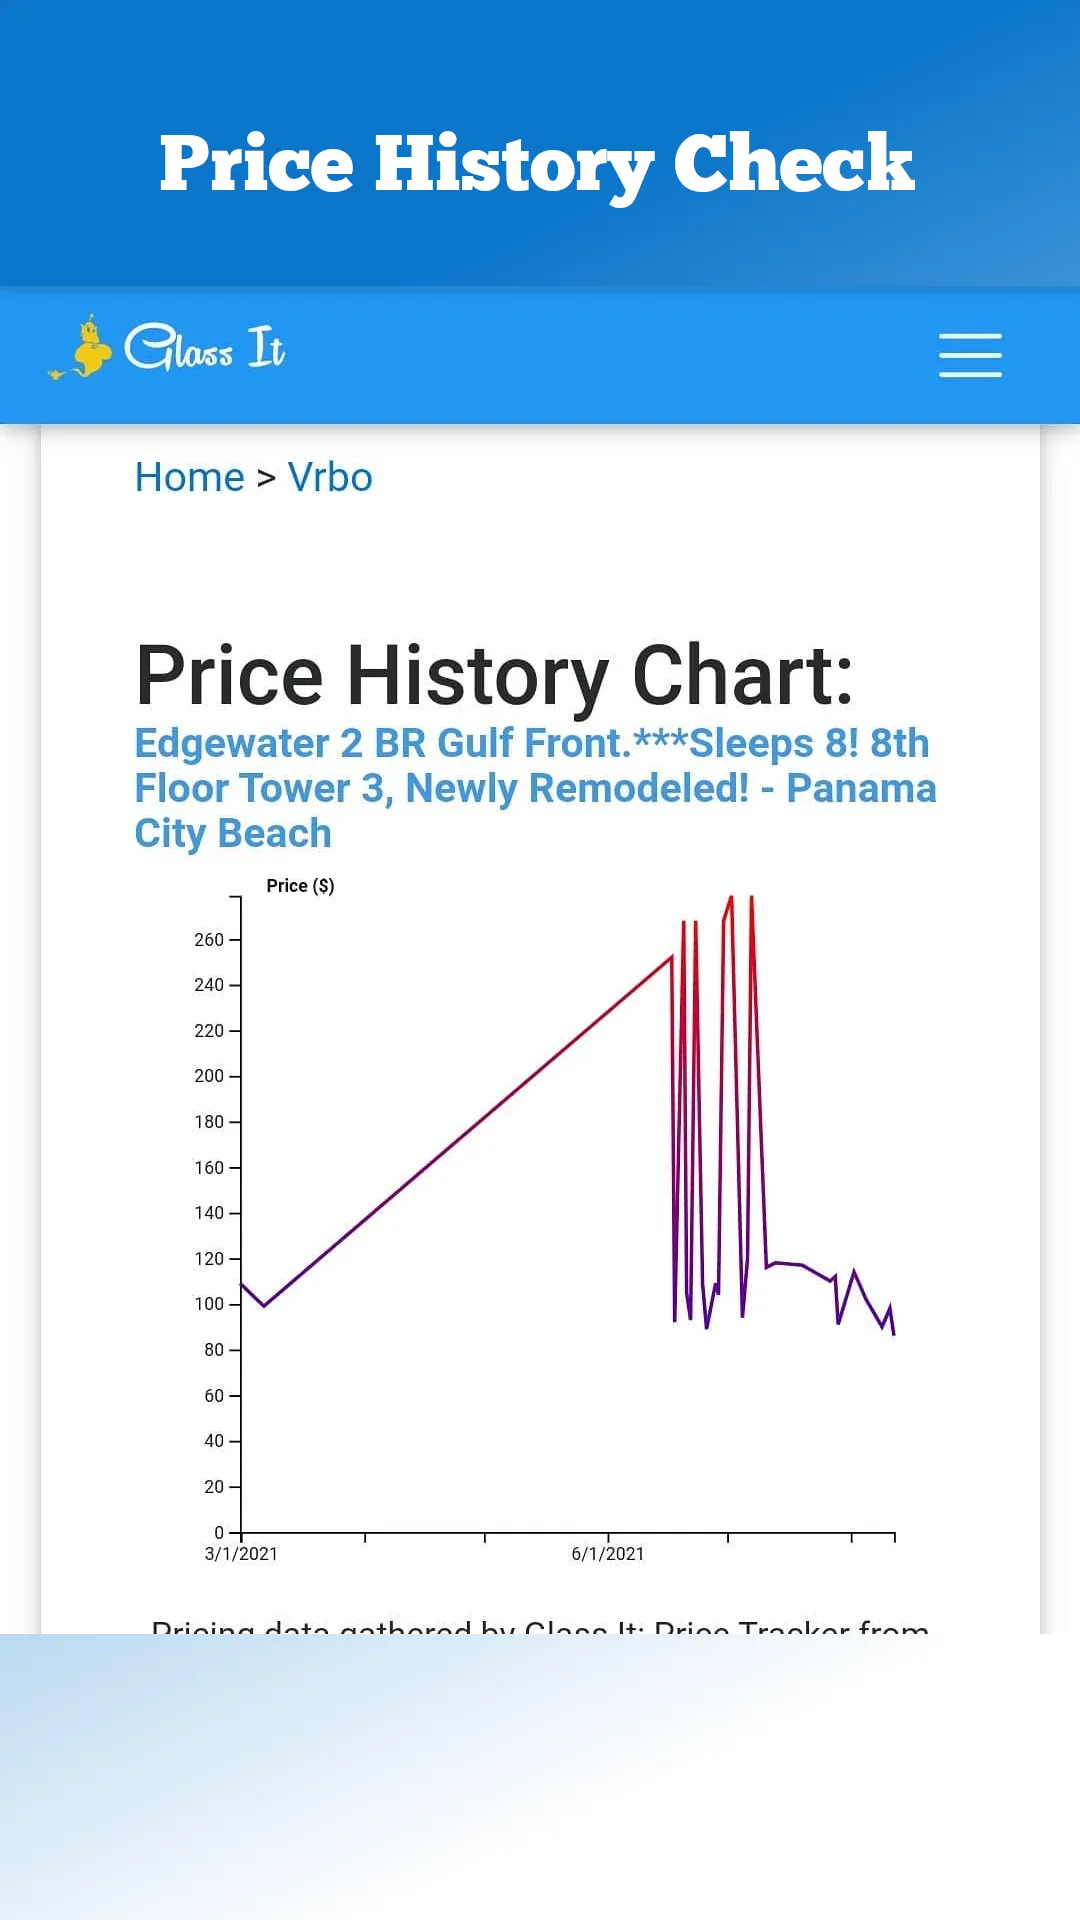
Task: Click the tallest red price spike peak
Action: (x=731, y=898)
